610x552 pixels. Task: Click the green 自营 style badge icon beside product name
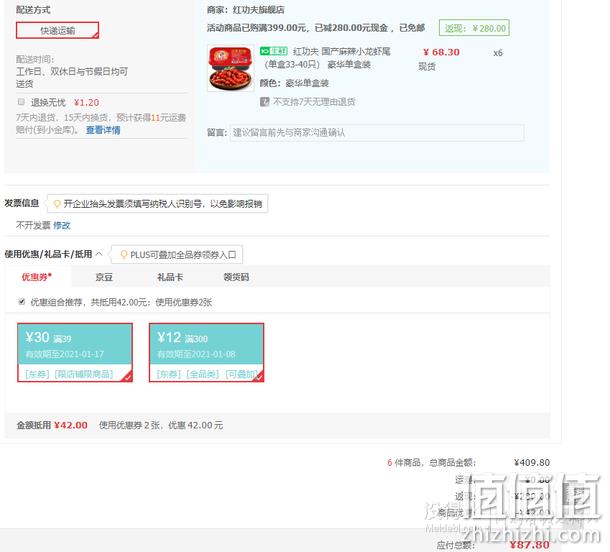click(273, 51)
